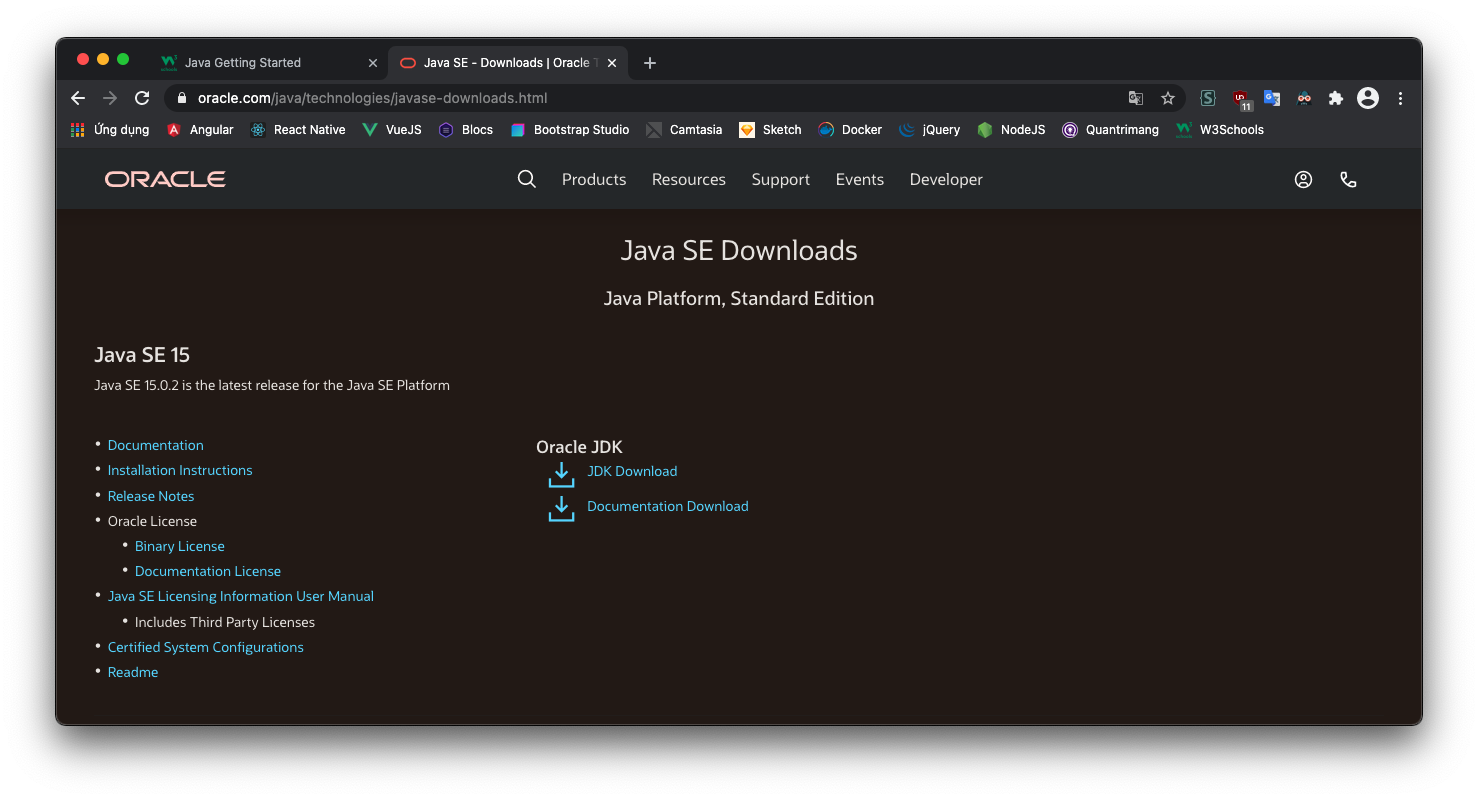This screenshot has width=1478, height=799.
Task: Open the Quantrimang bookmark
Action: coord(1110,130)
